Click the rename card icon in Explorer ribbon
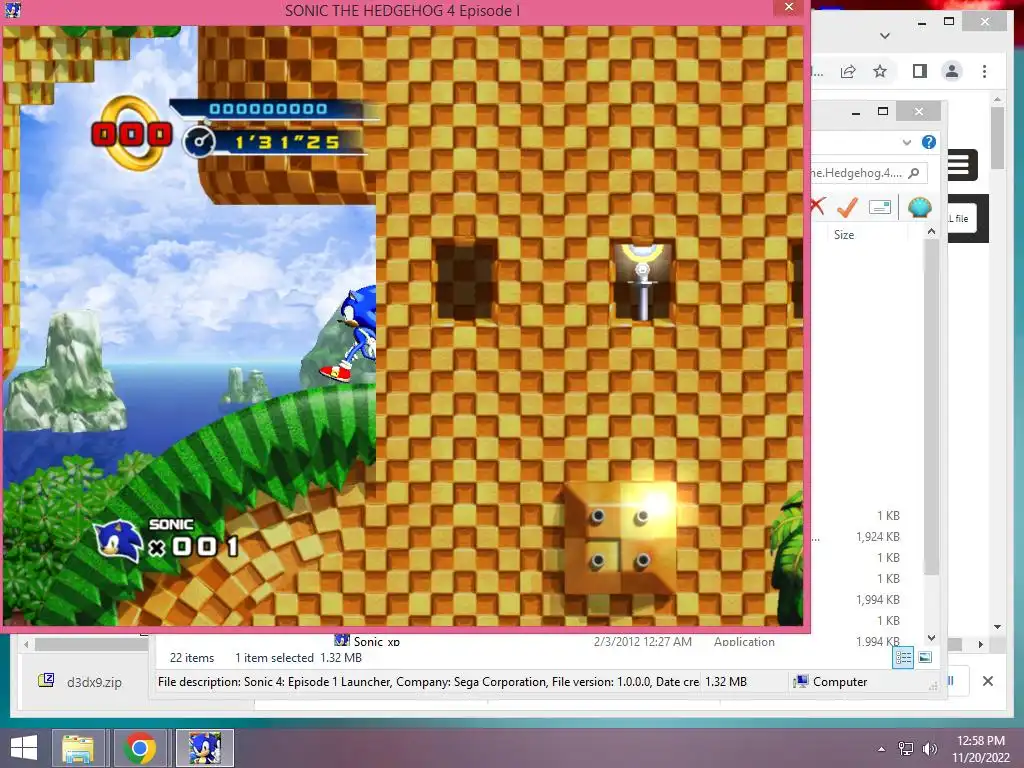 click(880, 207)
